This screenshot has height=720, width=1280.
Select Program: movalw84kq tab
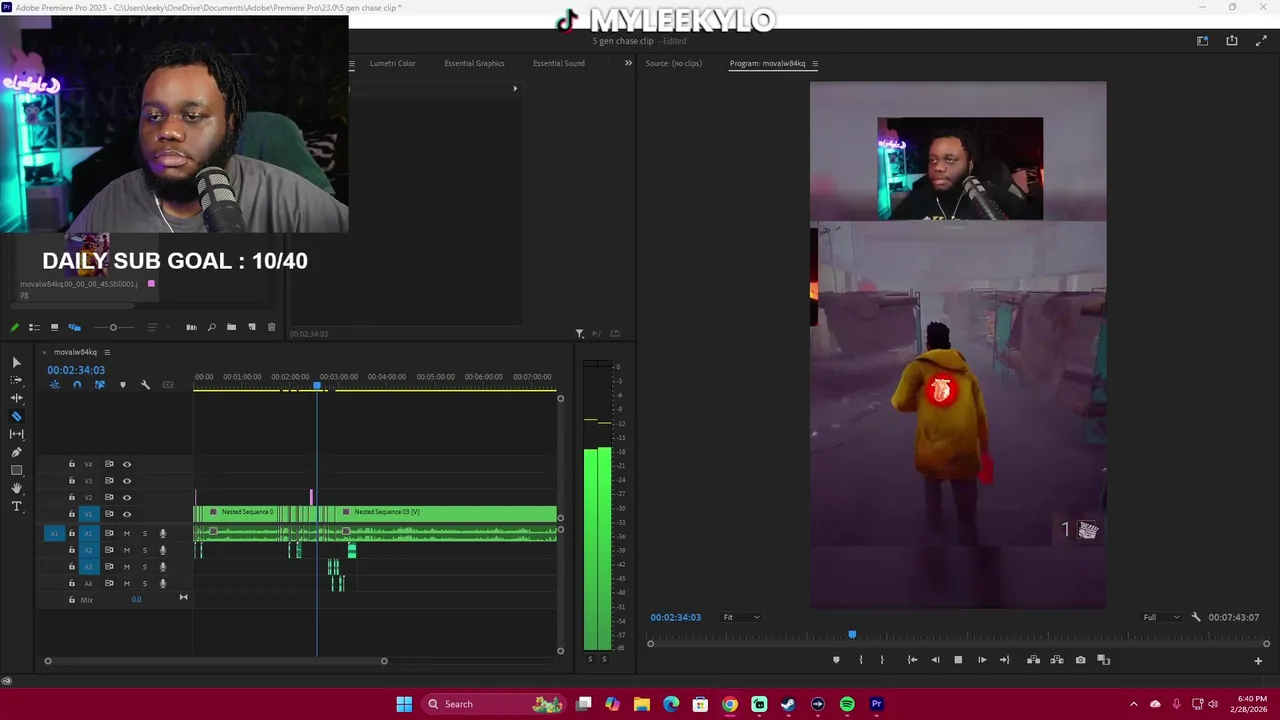[x=767, y=63]
